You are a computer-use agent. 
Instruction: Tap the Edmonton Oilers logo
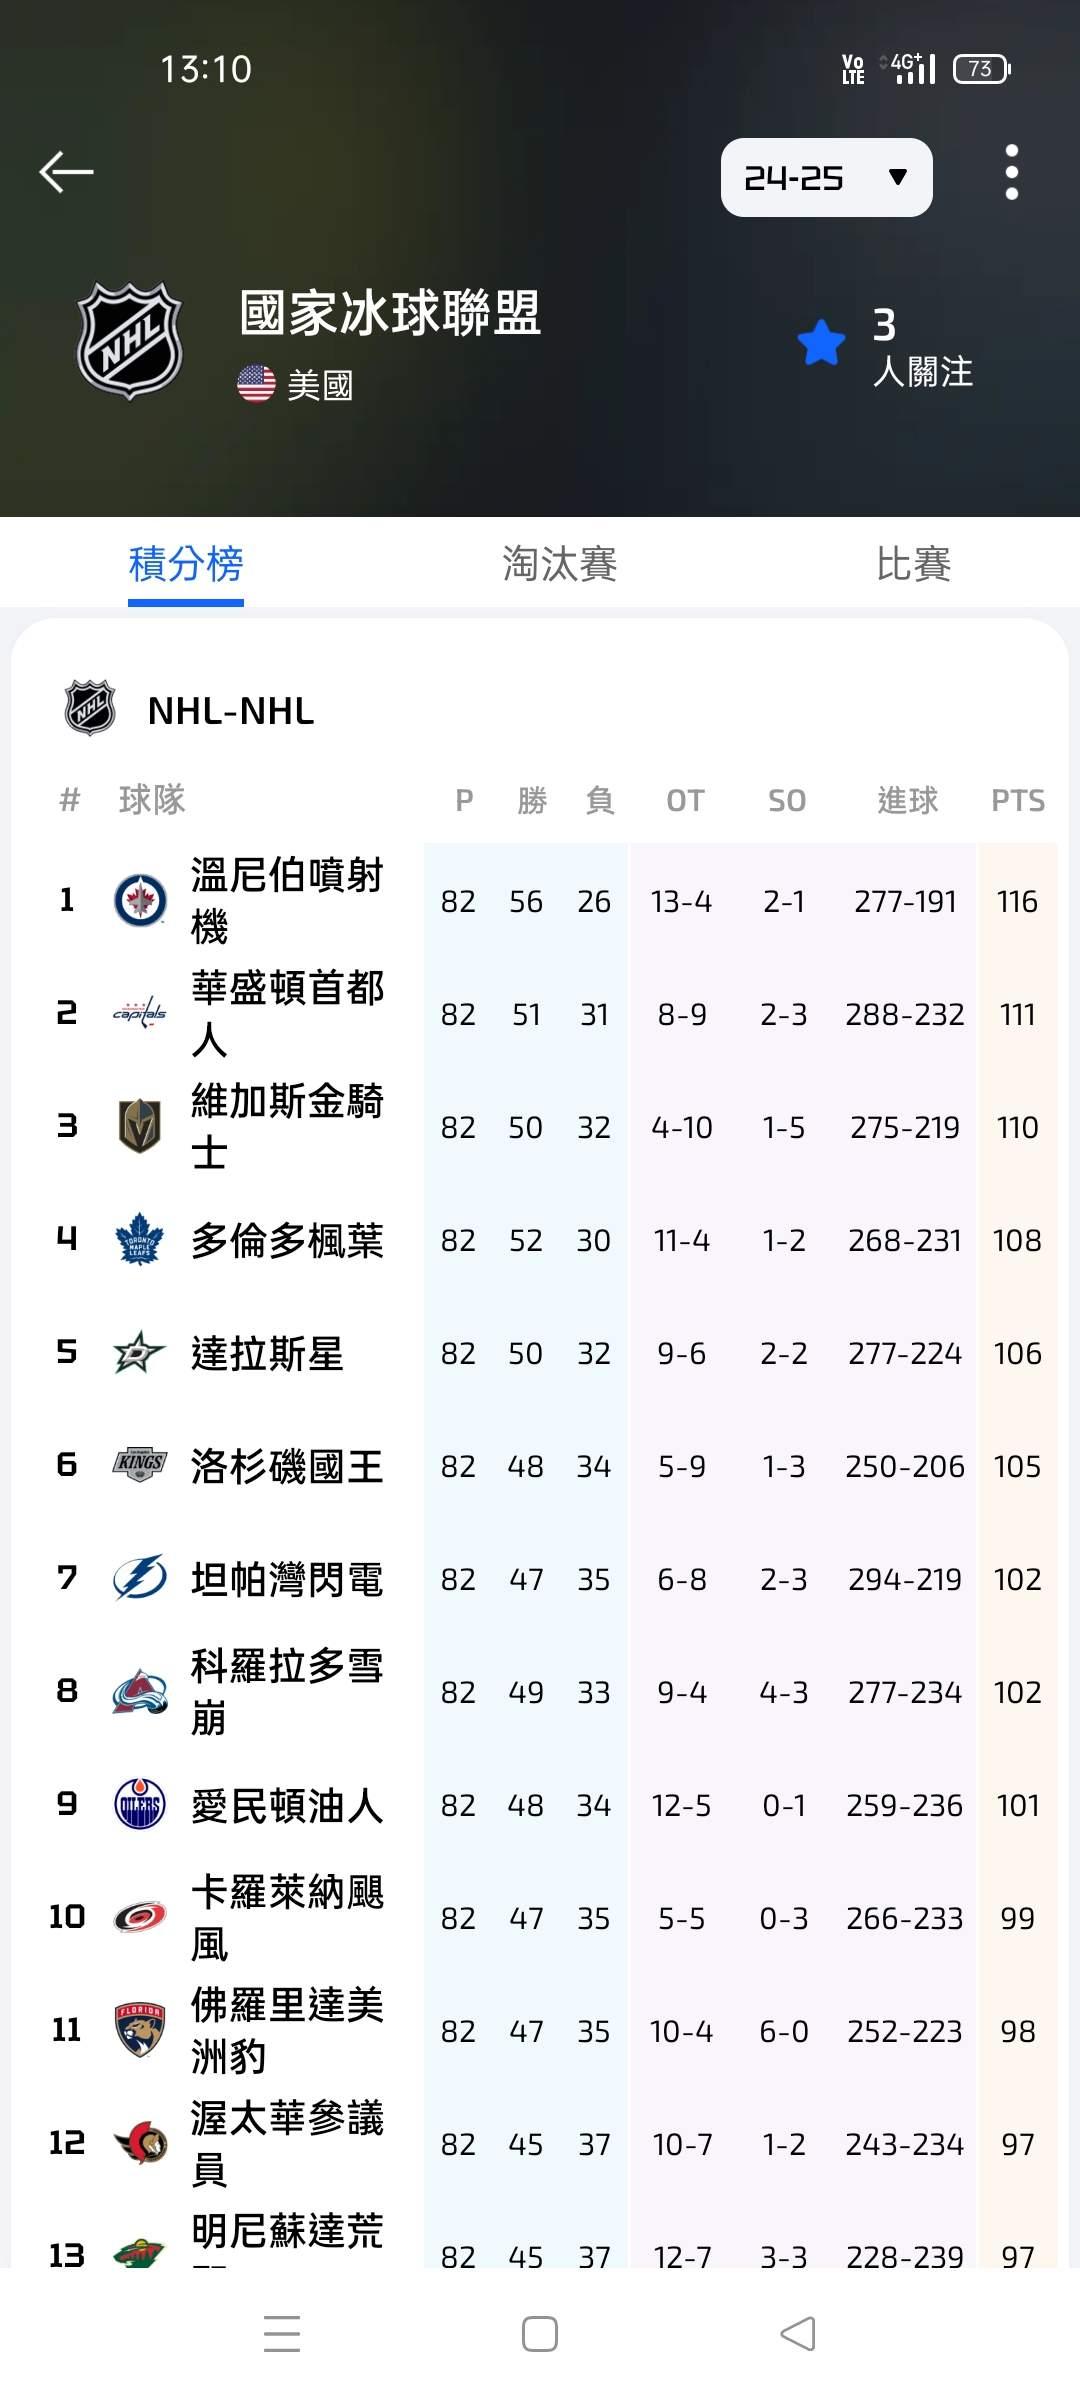pos(140,1804)
